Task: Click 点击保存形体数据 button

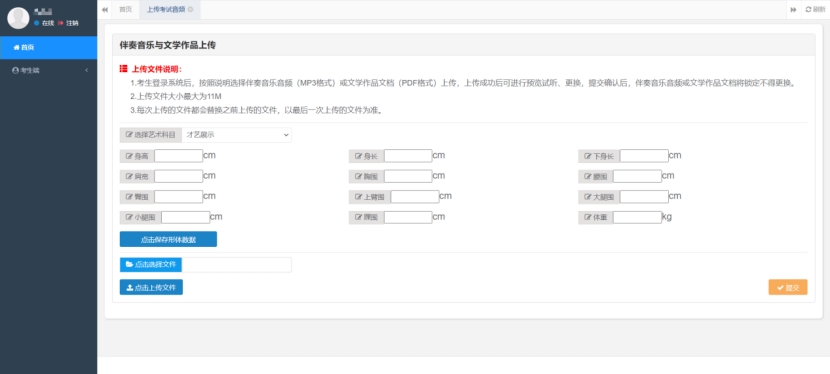Action: [168, 239]
